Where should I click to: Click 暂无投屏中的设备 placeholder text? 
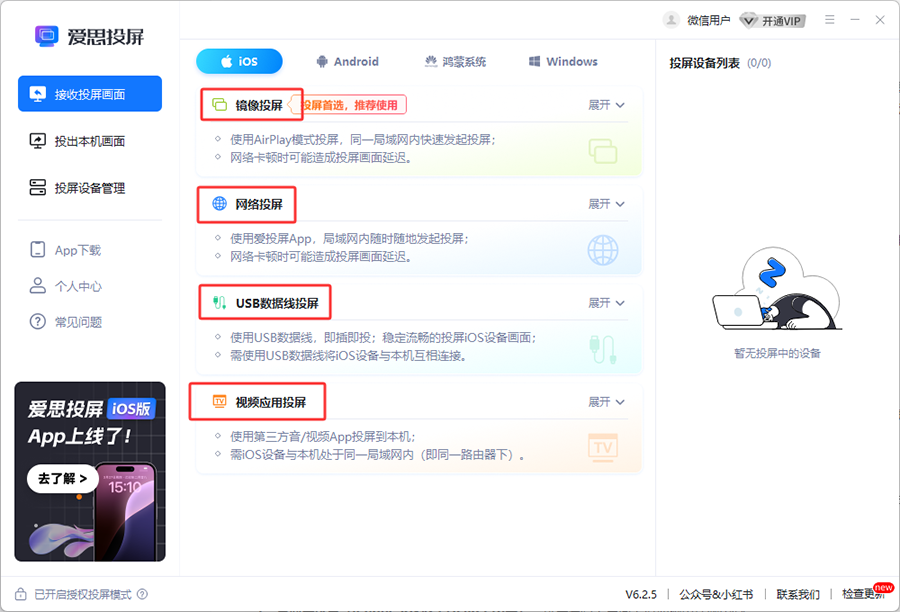(777, 353)
